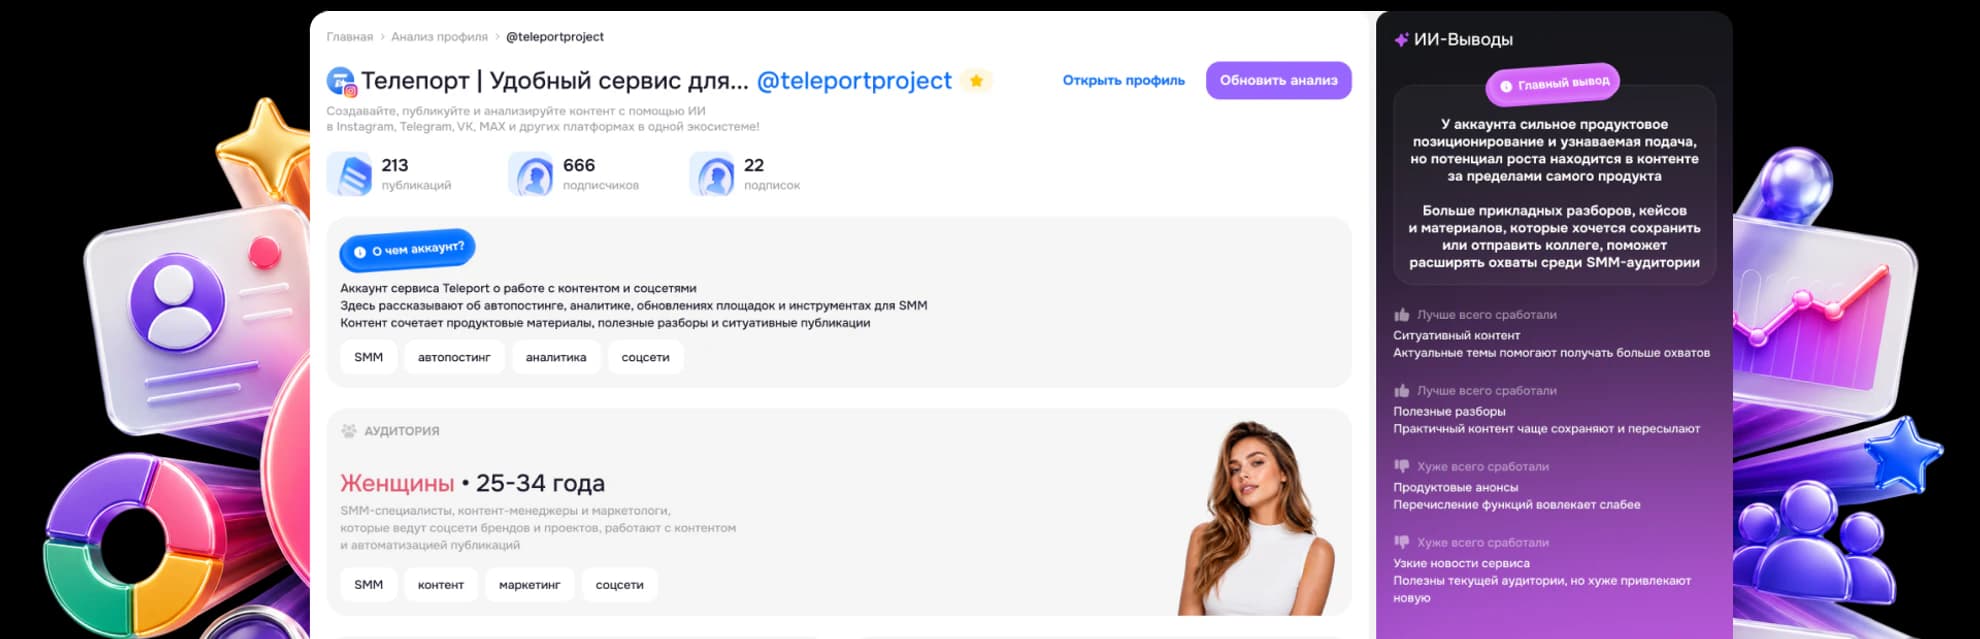This screenshot has height=639, width=1980.
Task: Click the Teleport profile avatar icon
Action: (x=341, y=81)
